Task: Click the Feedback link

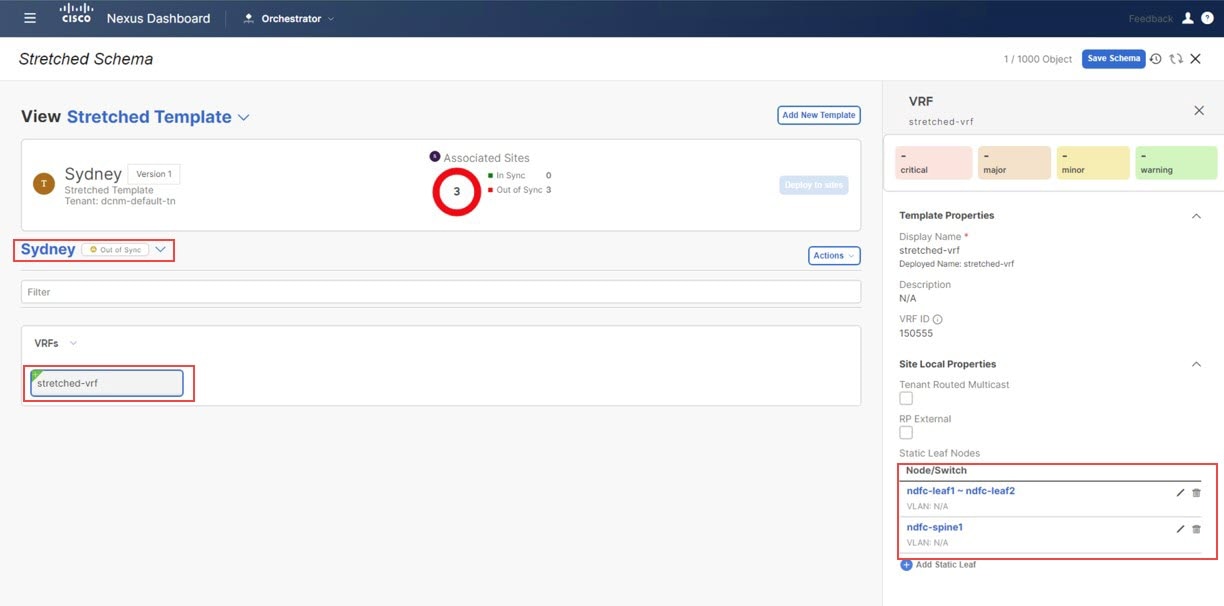Action: [1150, 19]
